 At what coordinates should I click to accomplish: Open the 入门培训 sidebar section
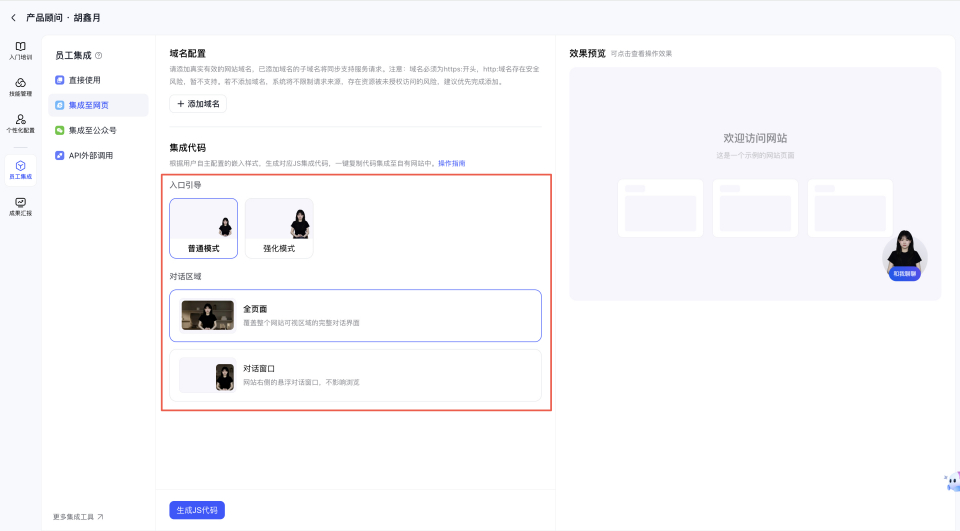pos(20,50)
